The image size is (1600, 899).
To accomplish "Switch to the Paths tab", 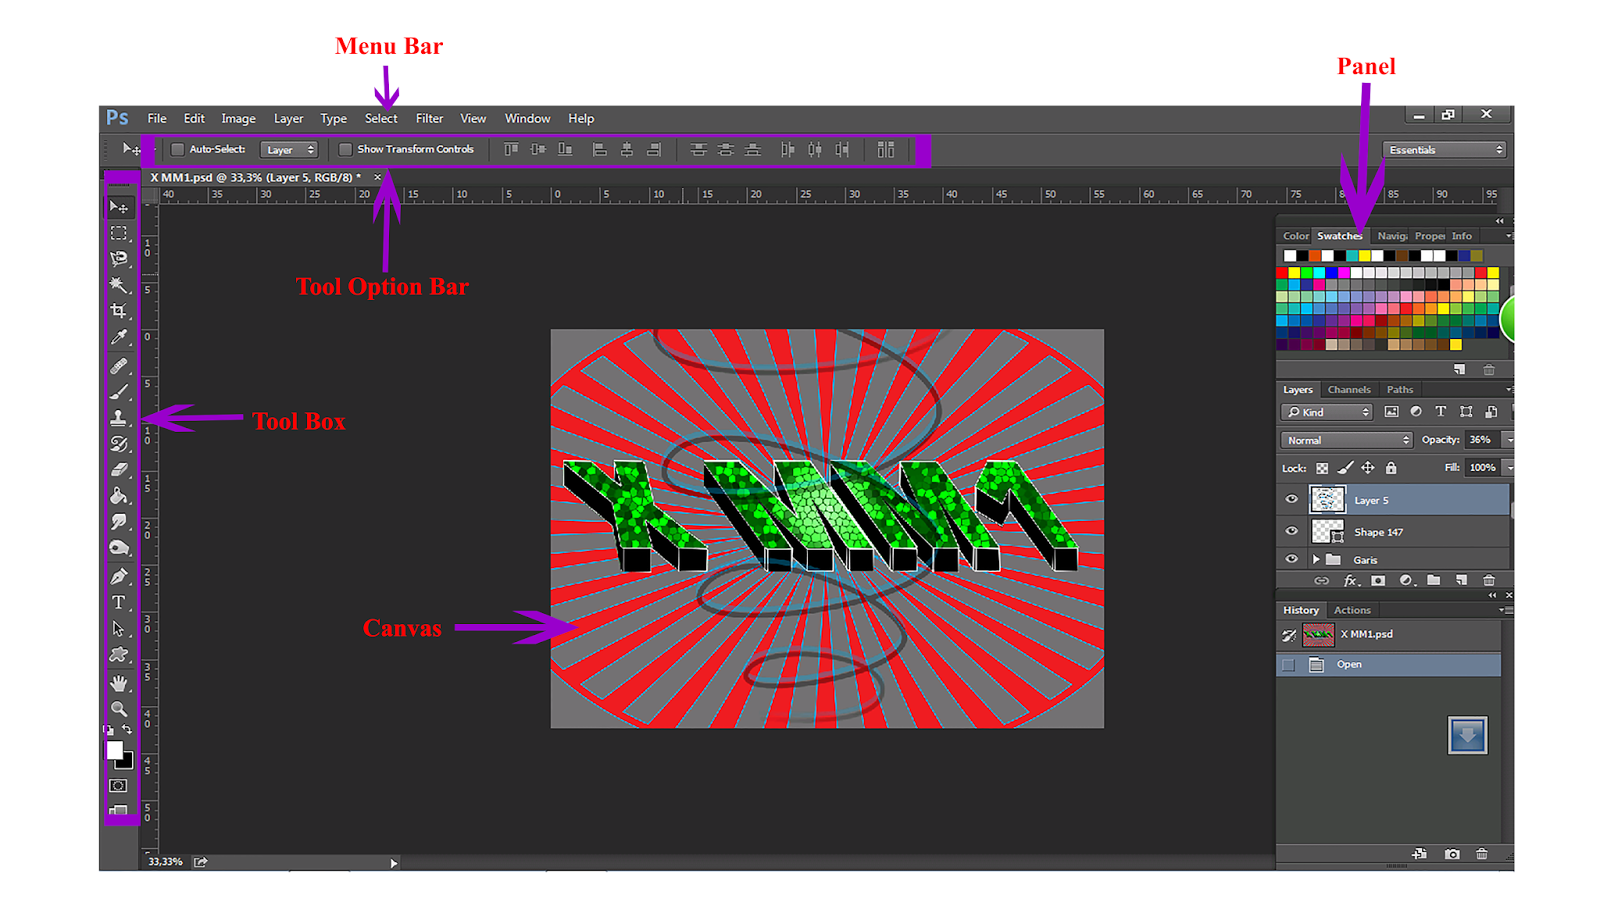I will [1400, 390].
